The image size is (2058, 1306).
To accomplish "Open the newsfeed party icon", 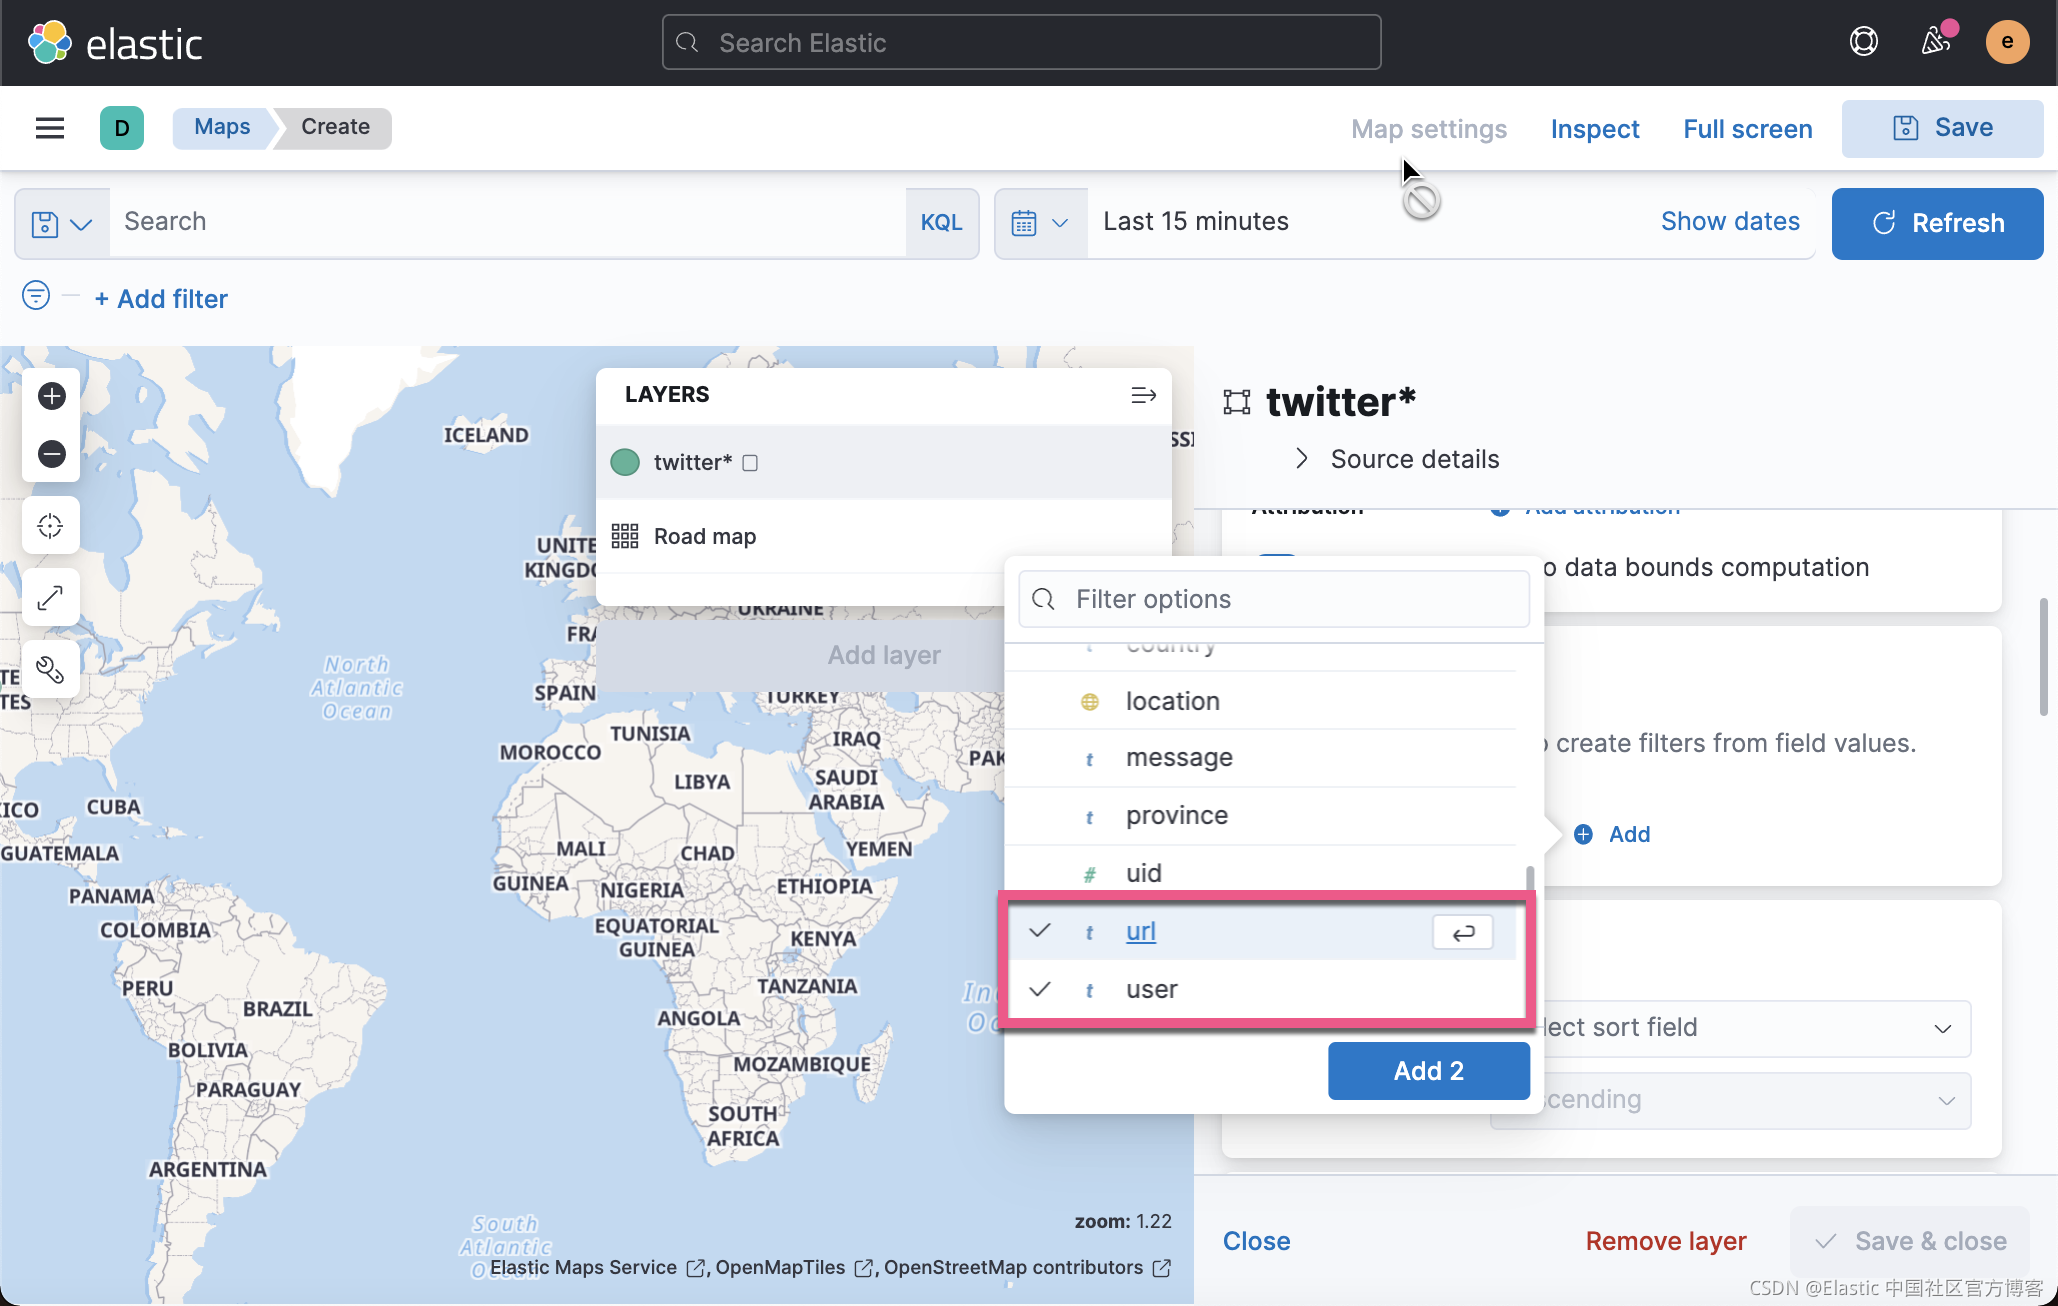I will tap(1936, 42).
